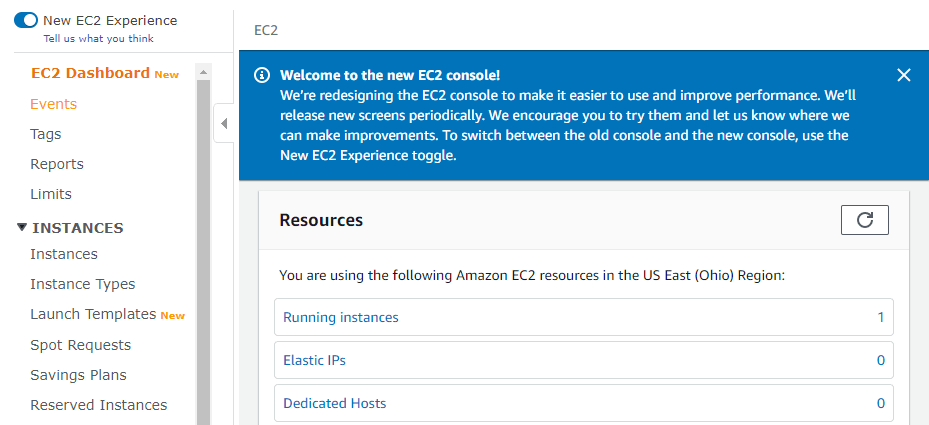Open the Instances page
Image resolution: width=929 pixels, height=425 pixels.
coord(64,254)
